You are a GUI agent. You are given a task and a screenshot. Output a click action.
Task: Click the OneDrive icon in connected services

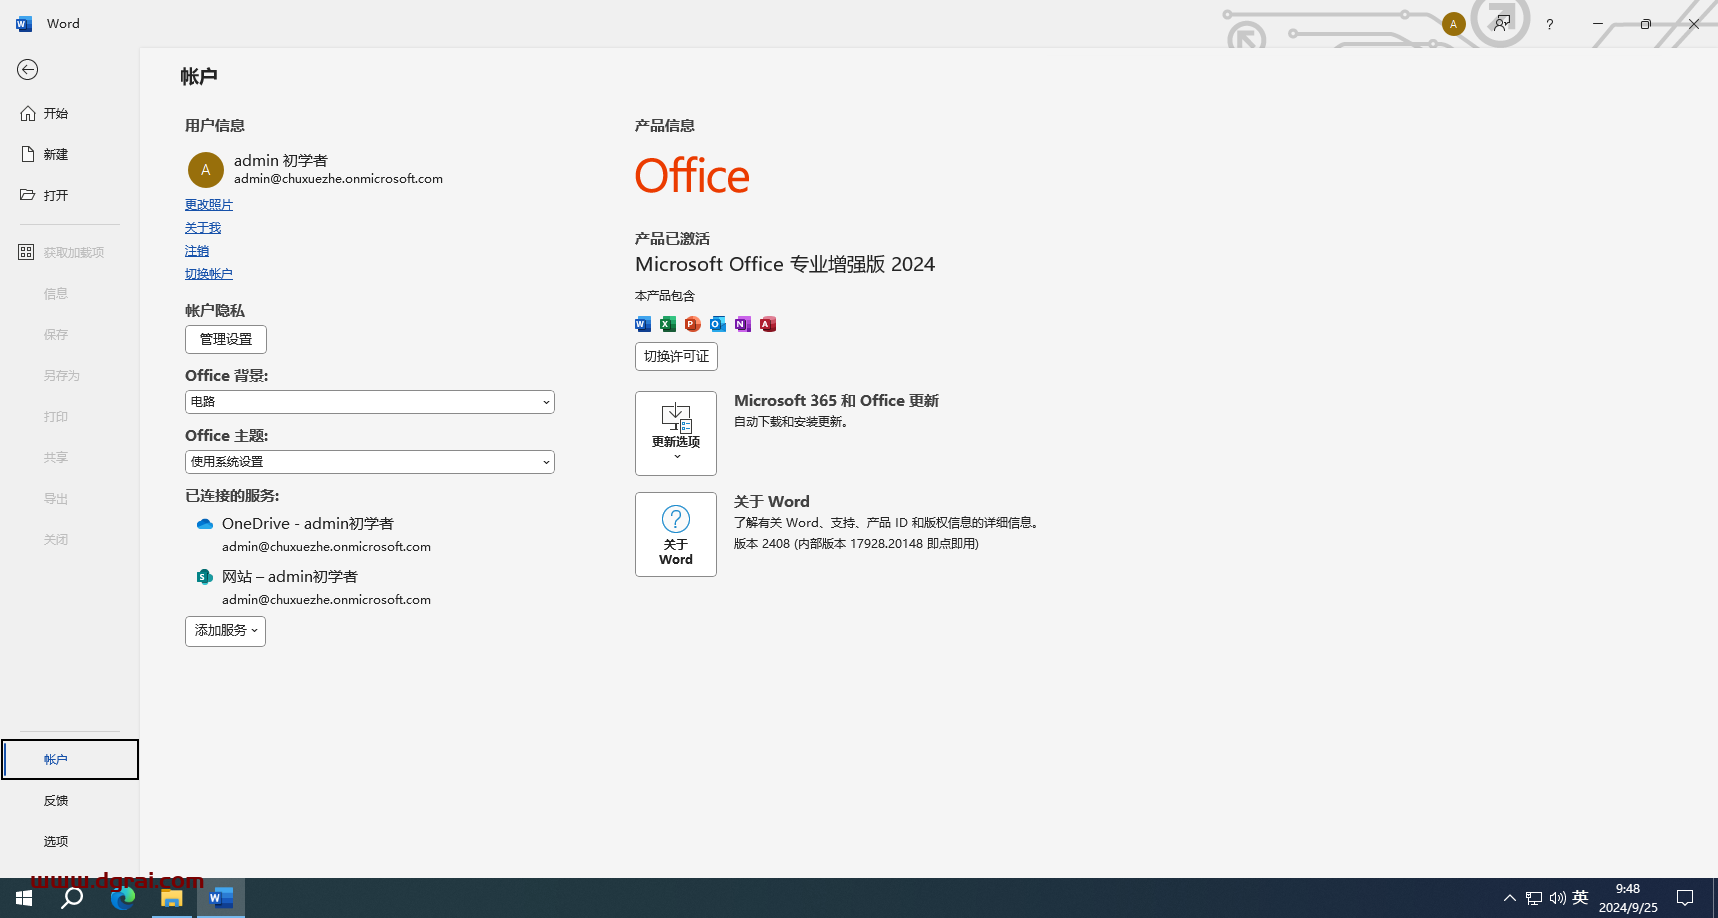coord(204,523)
